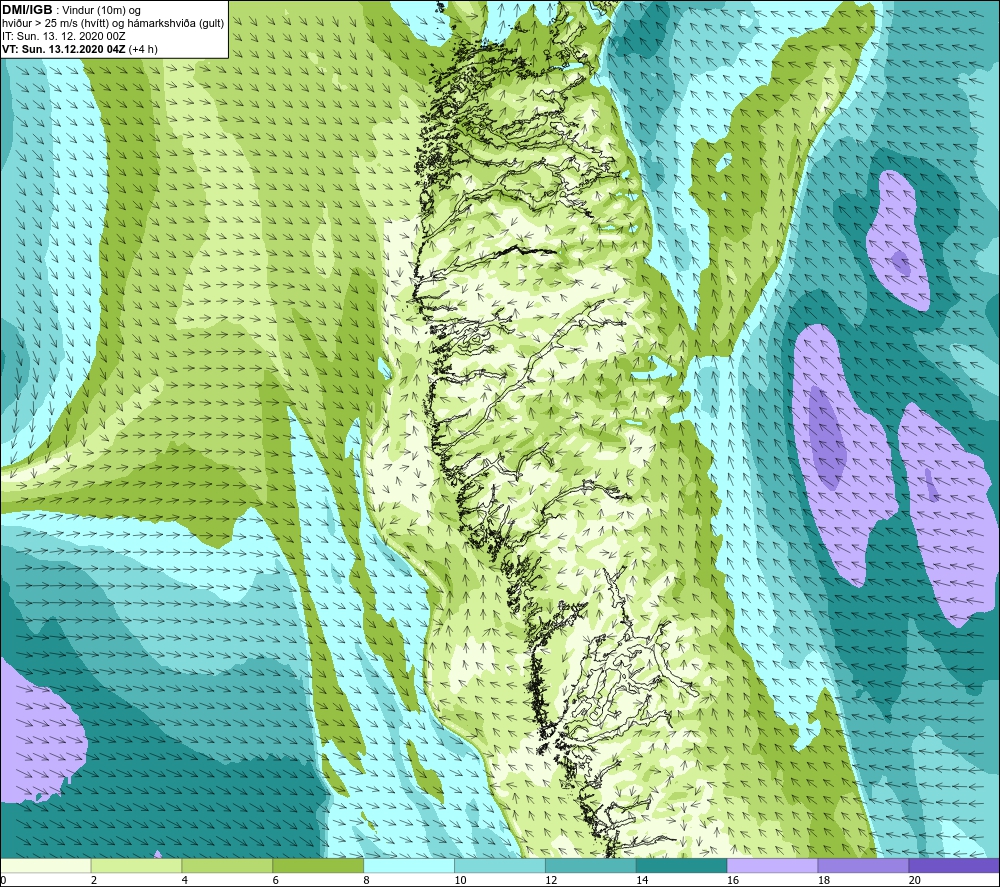Click the pale 0–2 m/s legend swatch
This screenshot has width=1000, height=887.
46,865
